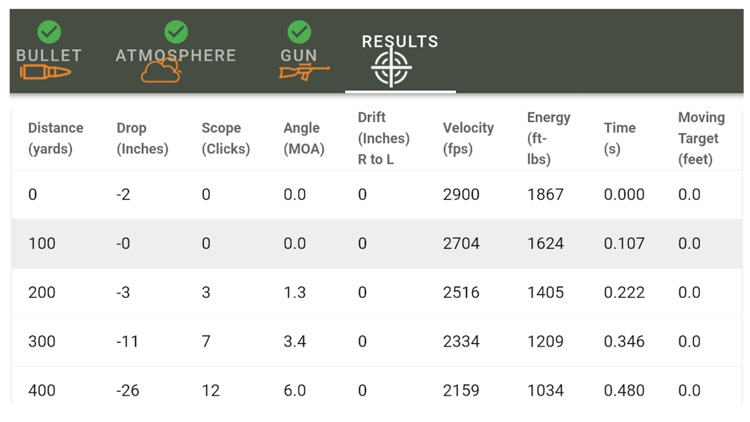Screen dimensions: 750x422
Task: Click the Velocity (fps) column header
Action: pos(468,138)
